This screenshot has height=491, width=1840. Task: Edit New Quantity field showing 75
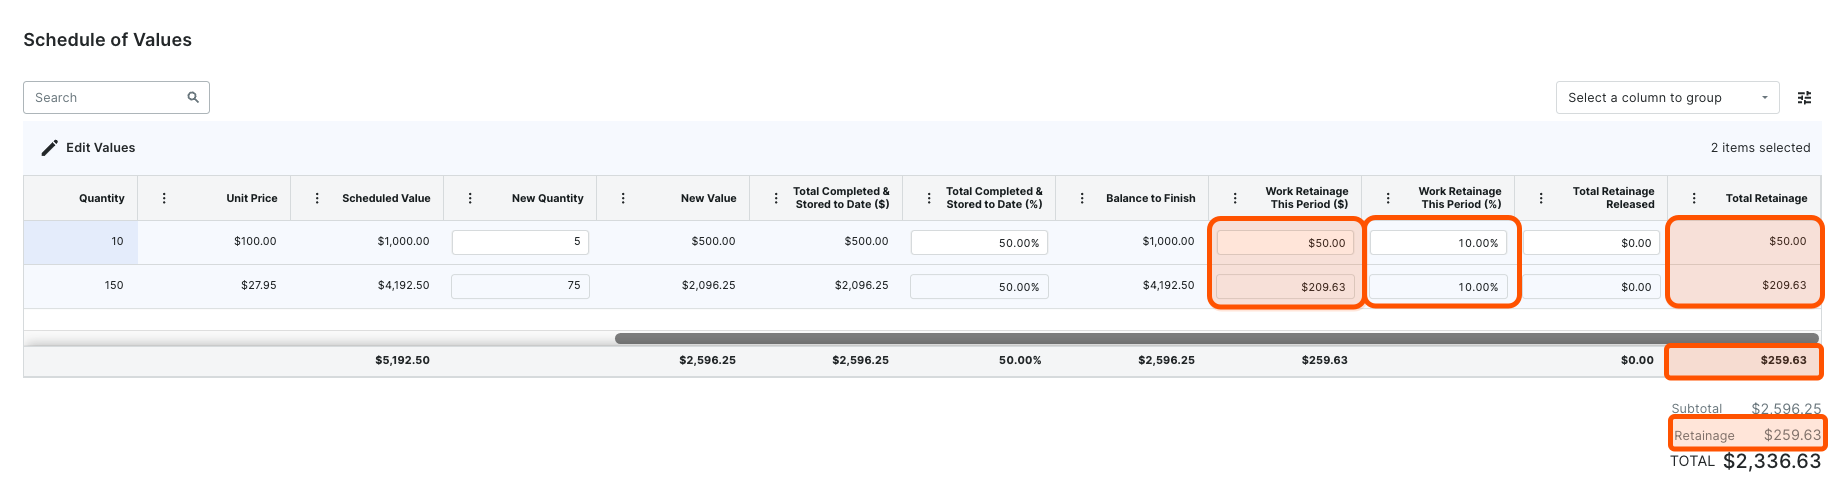point(520,286)
